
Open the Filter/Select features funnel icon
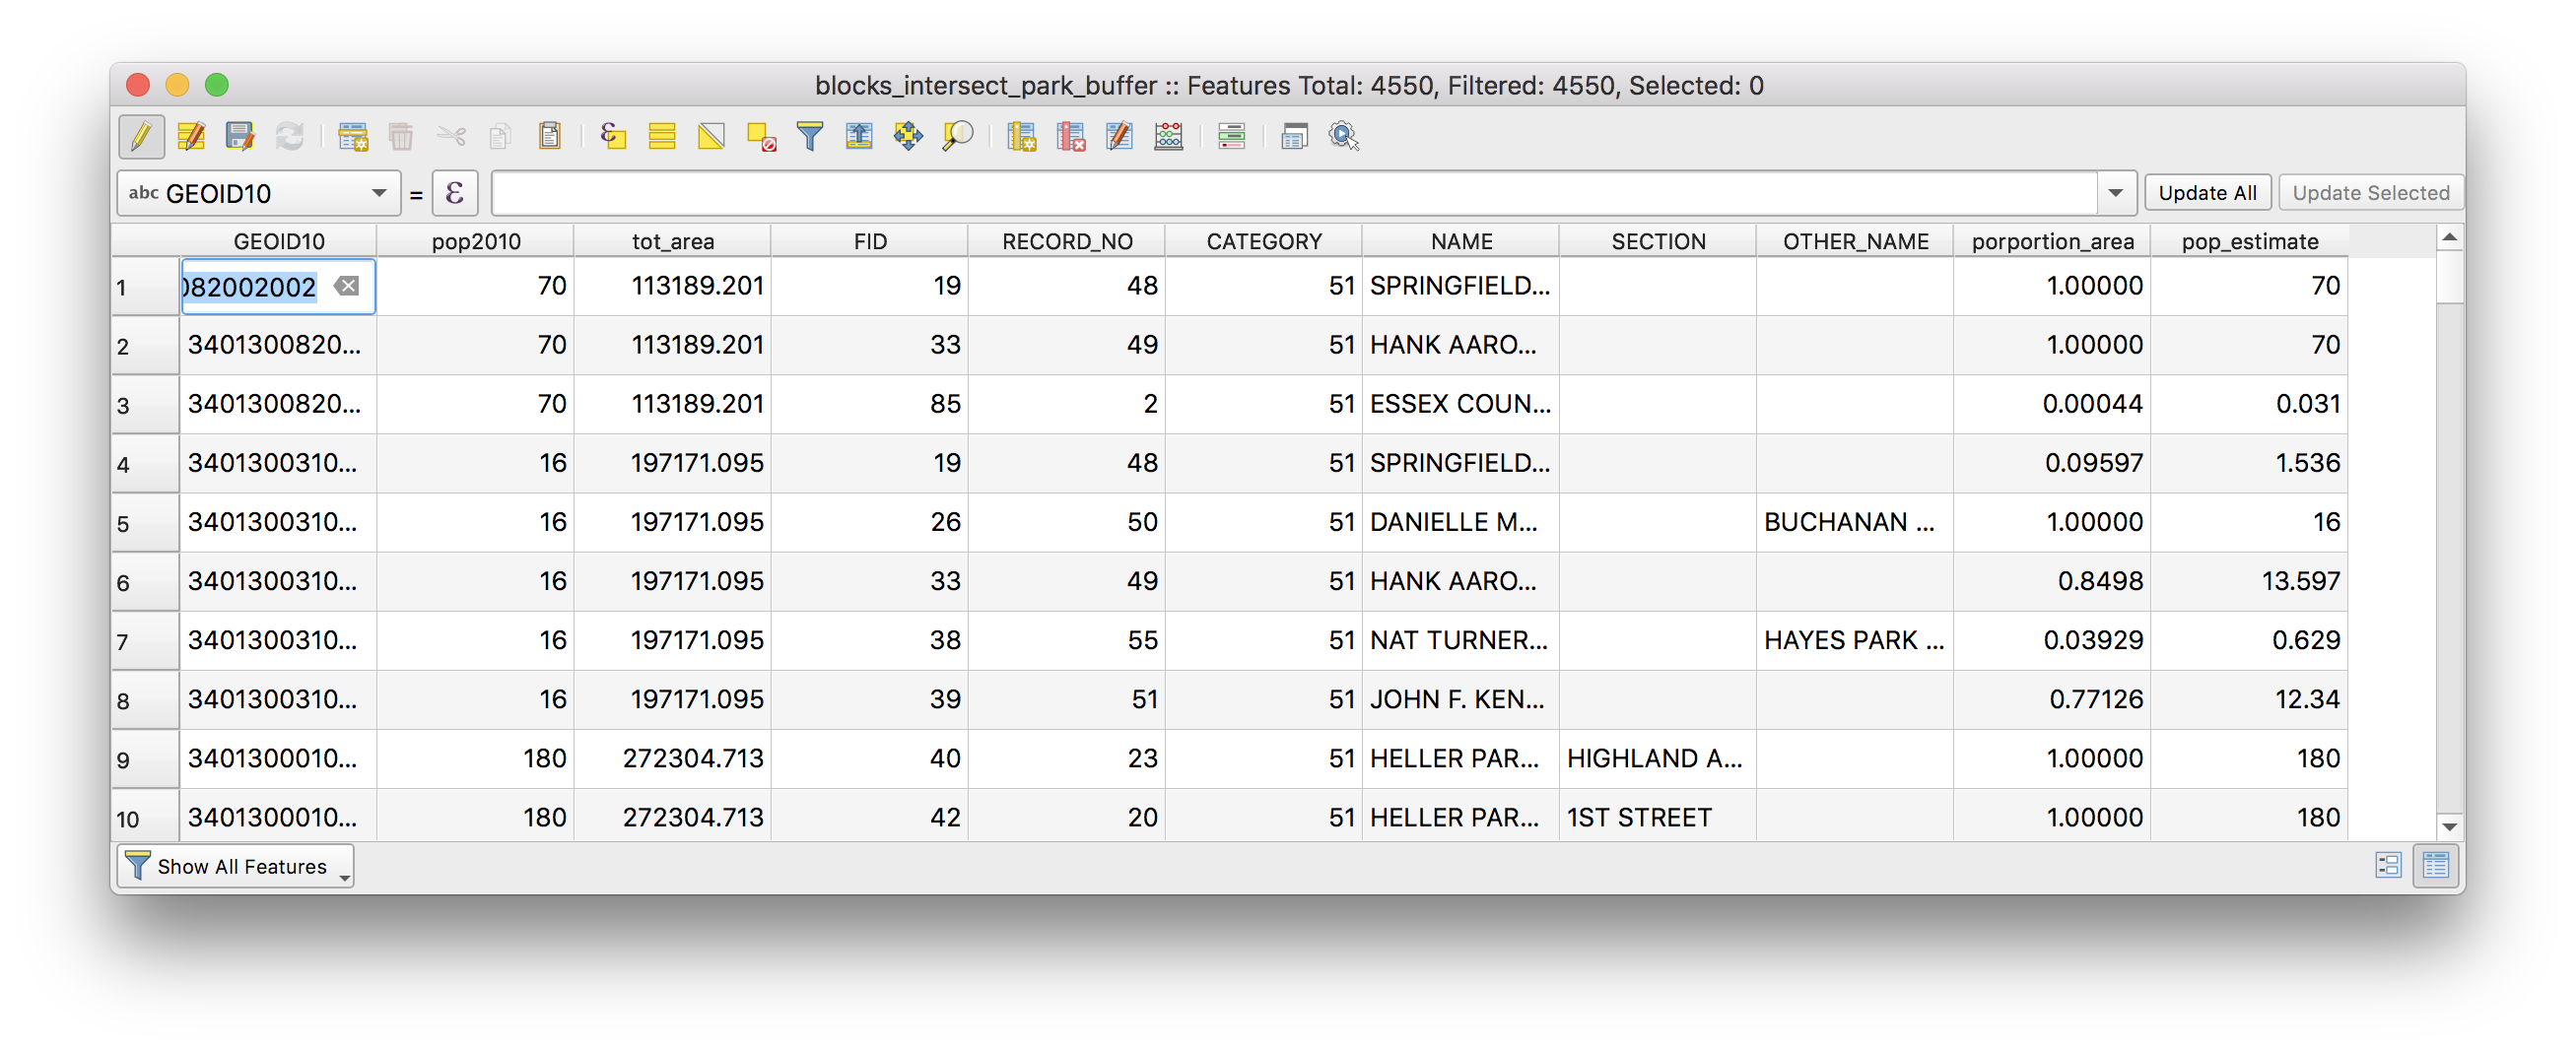point(810,137)
